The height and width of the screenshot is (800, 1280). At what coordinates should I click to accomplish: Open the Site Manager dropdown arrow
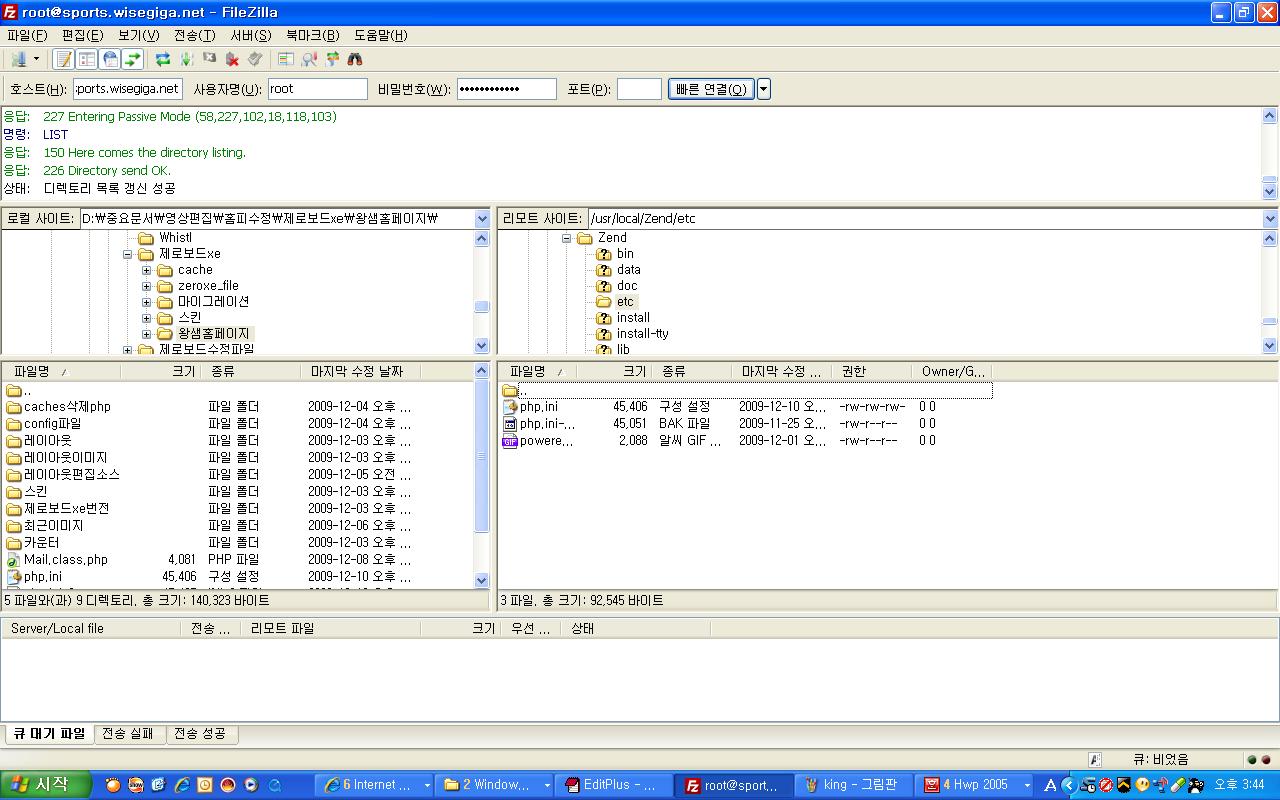click(37, 60)
